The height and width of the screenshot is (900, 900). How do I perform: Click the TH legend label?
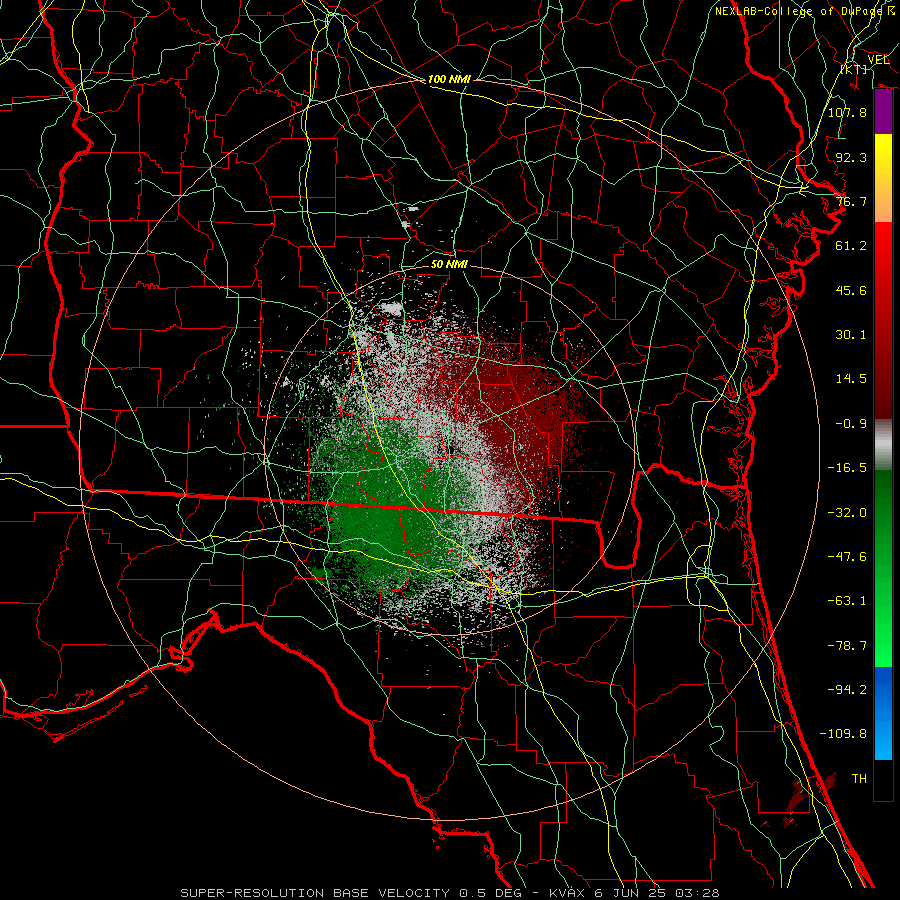(x=859, y=778)
